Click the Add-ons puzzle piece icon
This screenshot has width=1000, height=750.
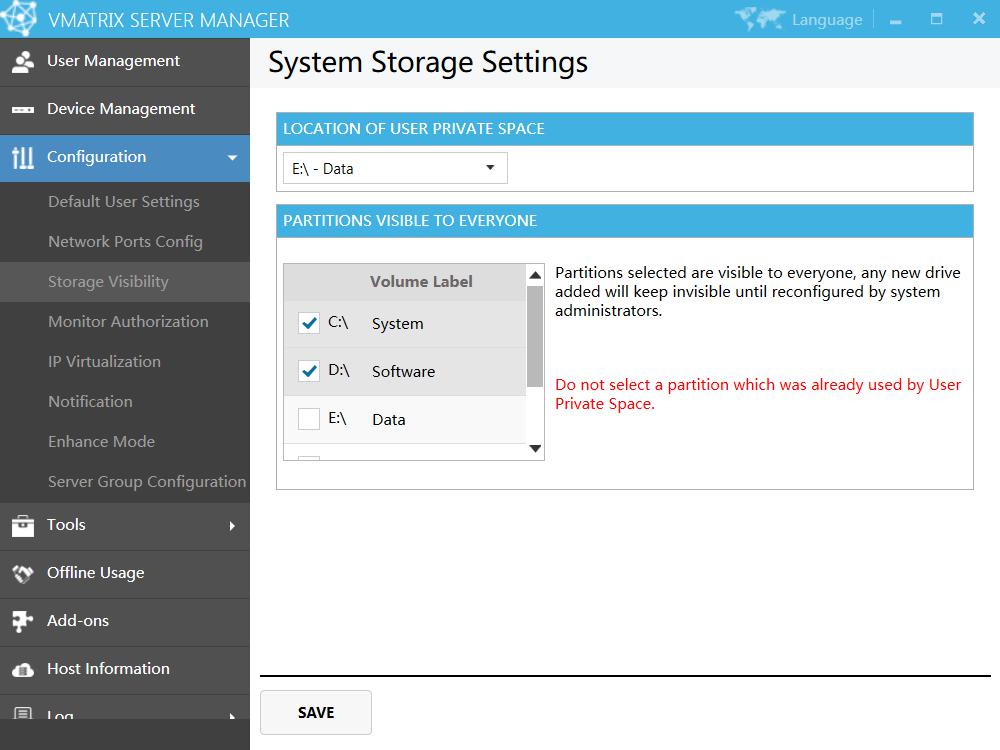coord(23,621)
